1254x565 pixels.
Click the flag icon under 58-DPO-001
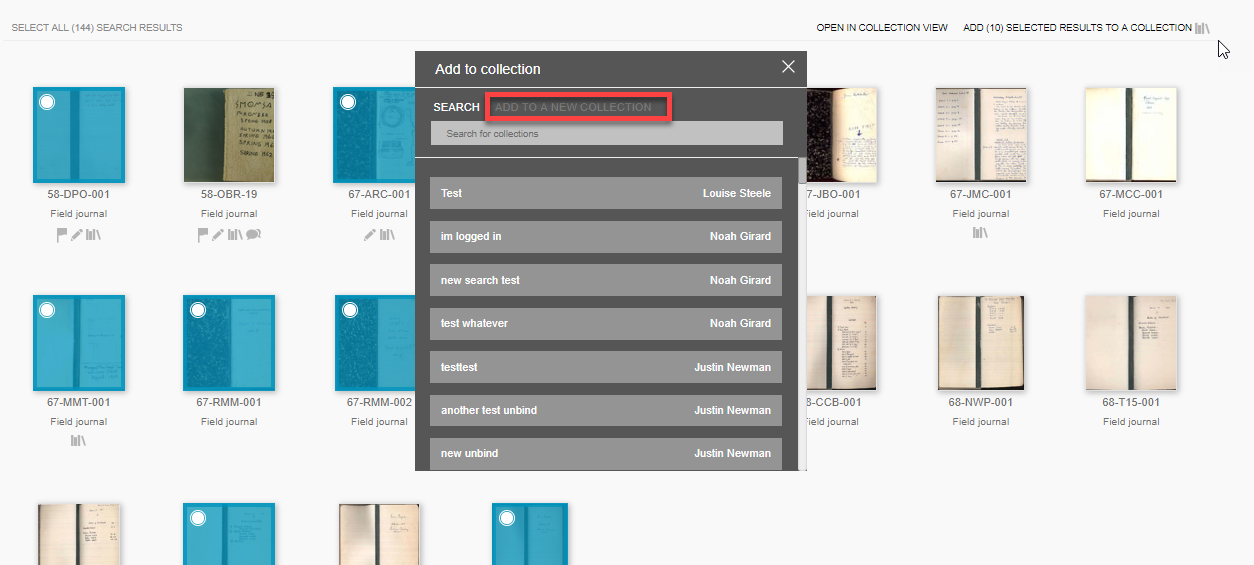point(62,235)
